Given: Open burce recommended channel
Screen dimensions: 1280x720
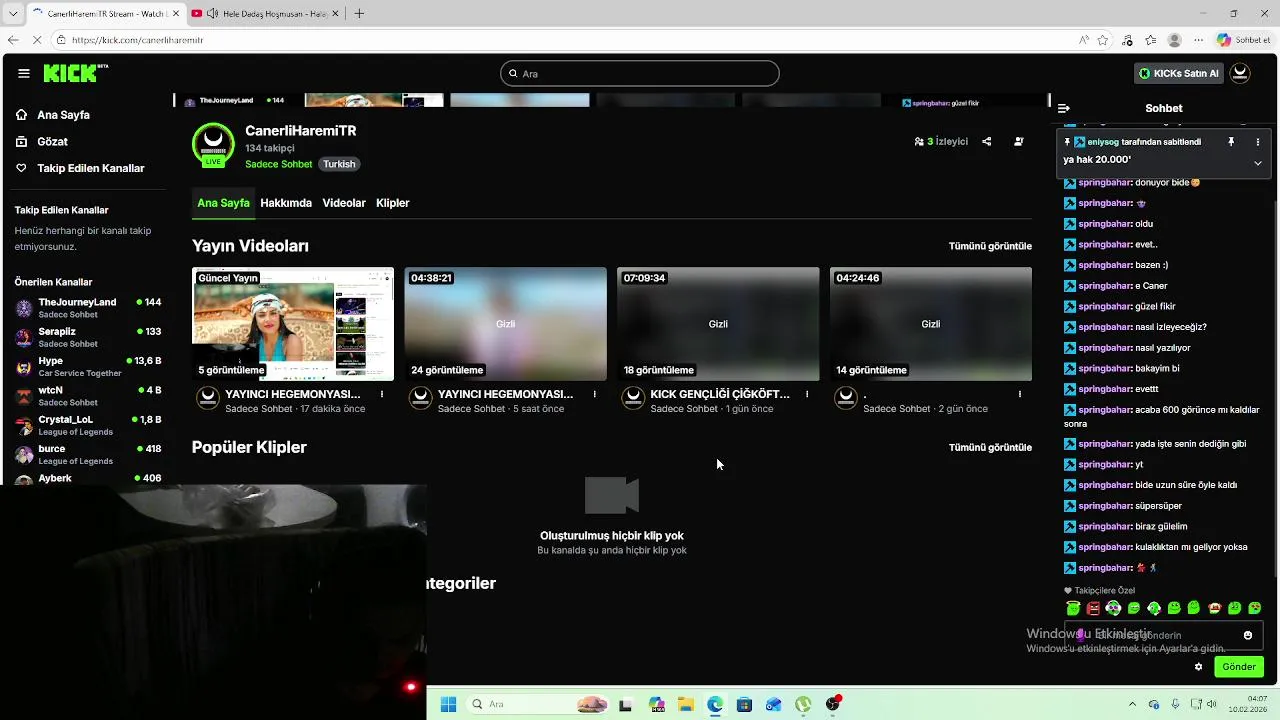Looking at the screenshot, I should (x=88, y=454).
